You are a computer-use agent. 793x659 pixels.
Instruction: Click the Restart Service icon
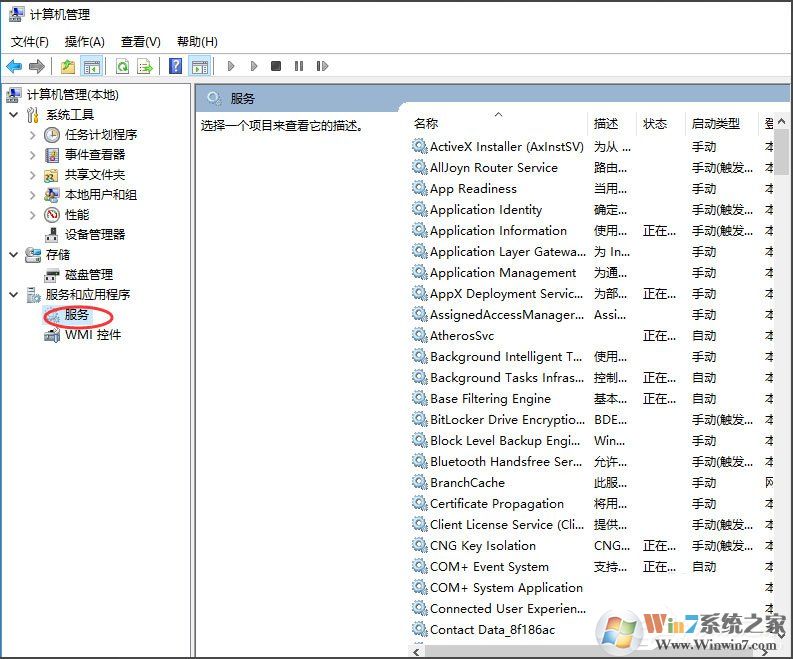tap(322, 66)
